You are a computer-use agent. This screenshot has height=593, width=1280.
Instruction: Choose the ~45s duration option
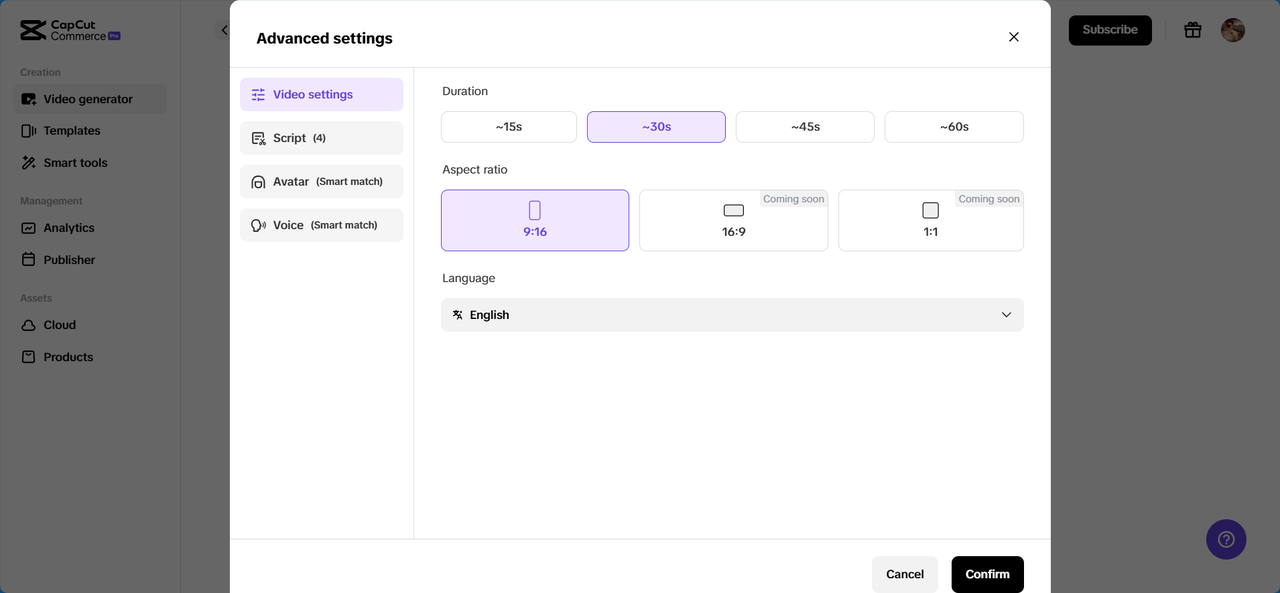click(x=805, y=127)
